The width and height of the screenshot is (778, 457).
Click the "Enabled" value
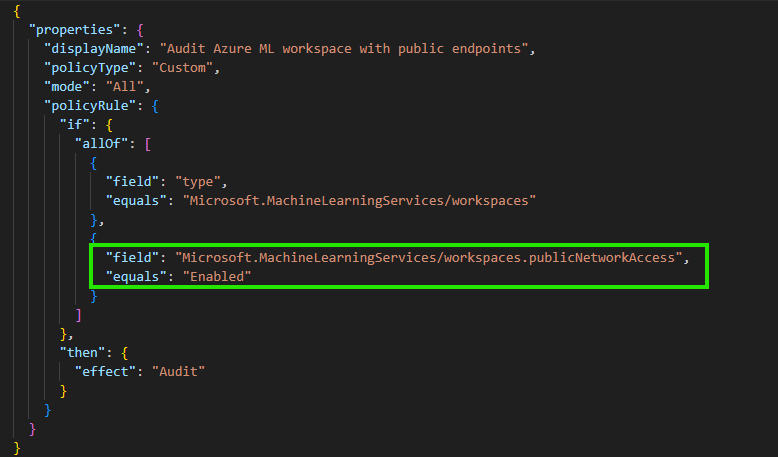pos(217,276)
